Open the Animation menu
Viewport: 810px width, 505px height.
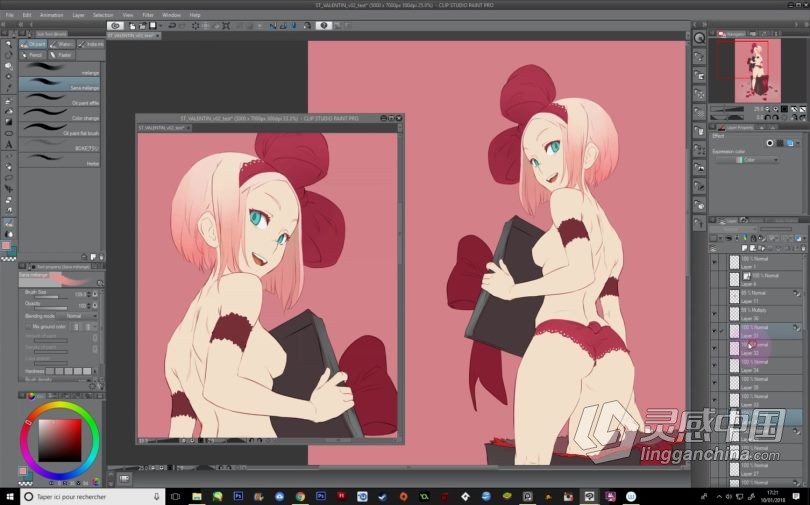click(52, 15)
